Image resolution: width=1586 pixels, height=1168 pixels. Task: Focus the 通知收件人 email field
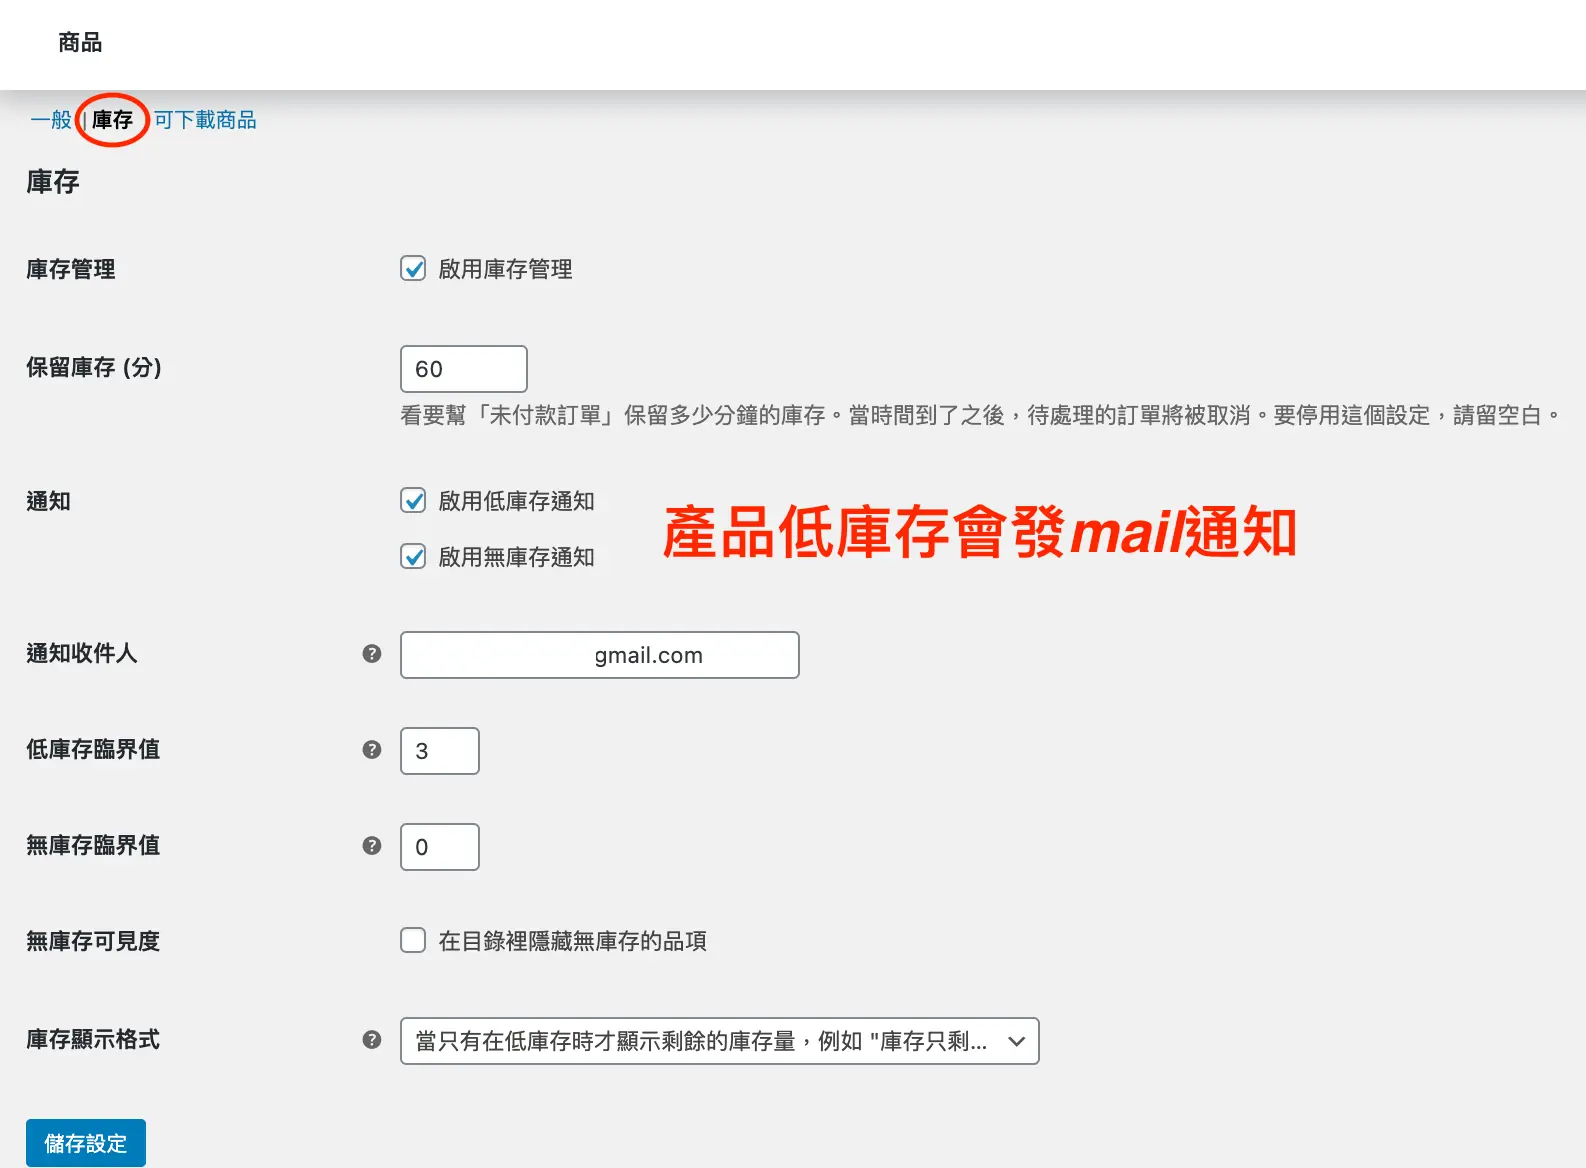pyautogui.click(x=599, y=655)
